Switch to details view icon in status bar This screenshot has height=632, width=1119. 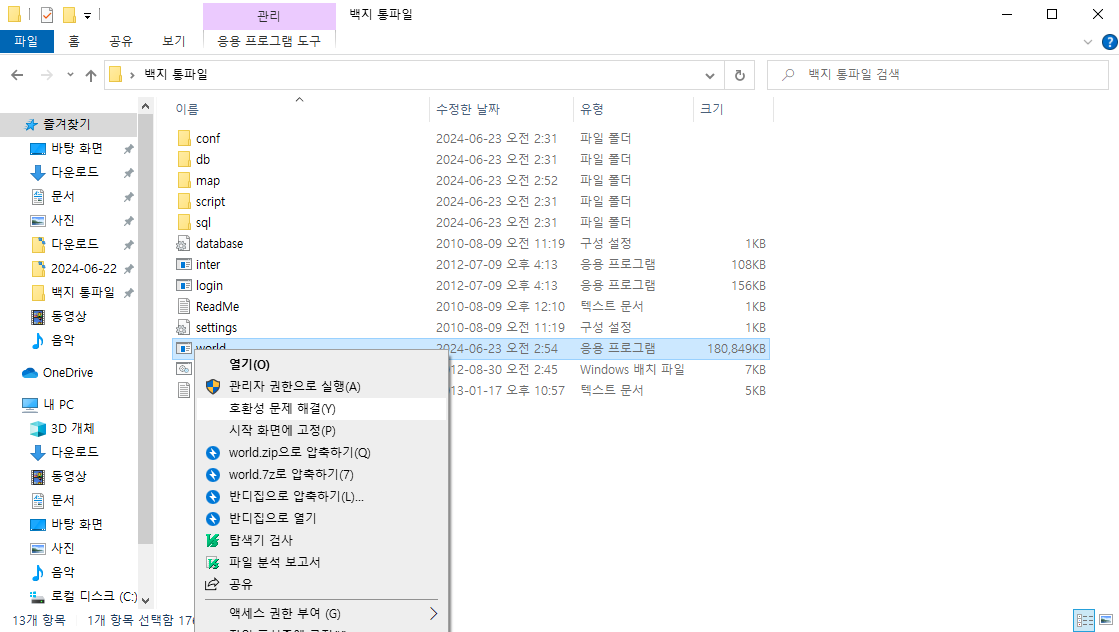1085,620
